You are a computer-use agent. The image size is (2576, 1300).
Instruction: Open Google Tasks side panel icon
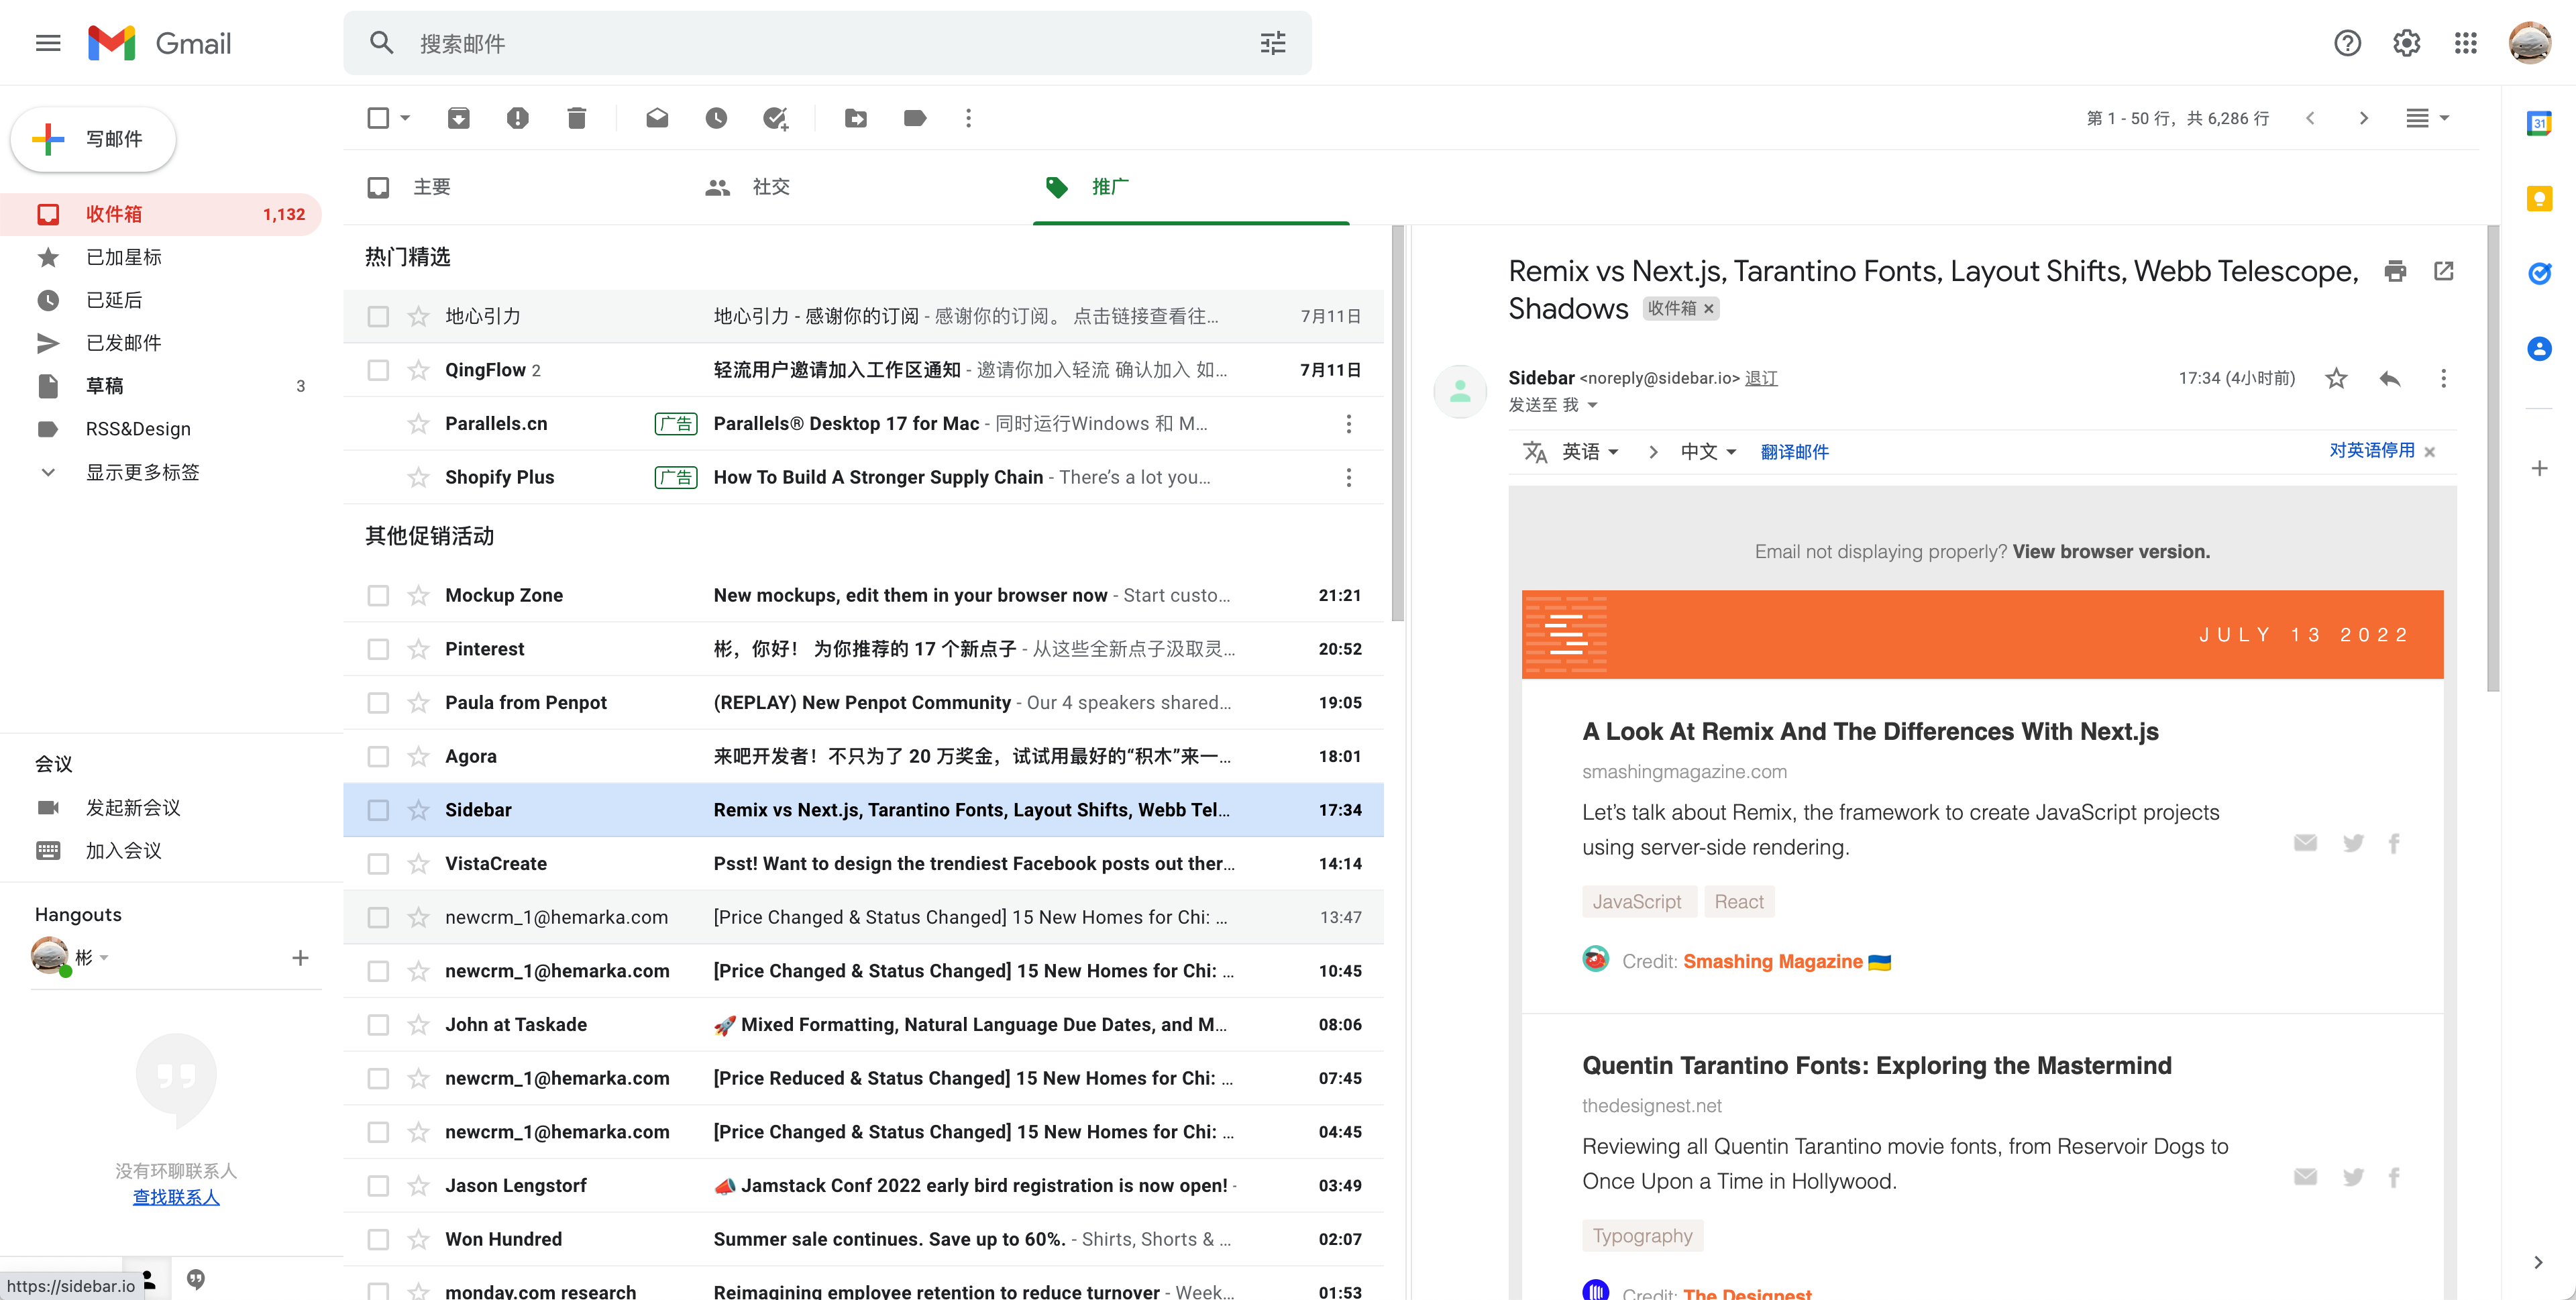(x=2539, y=273)
